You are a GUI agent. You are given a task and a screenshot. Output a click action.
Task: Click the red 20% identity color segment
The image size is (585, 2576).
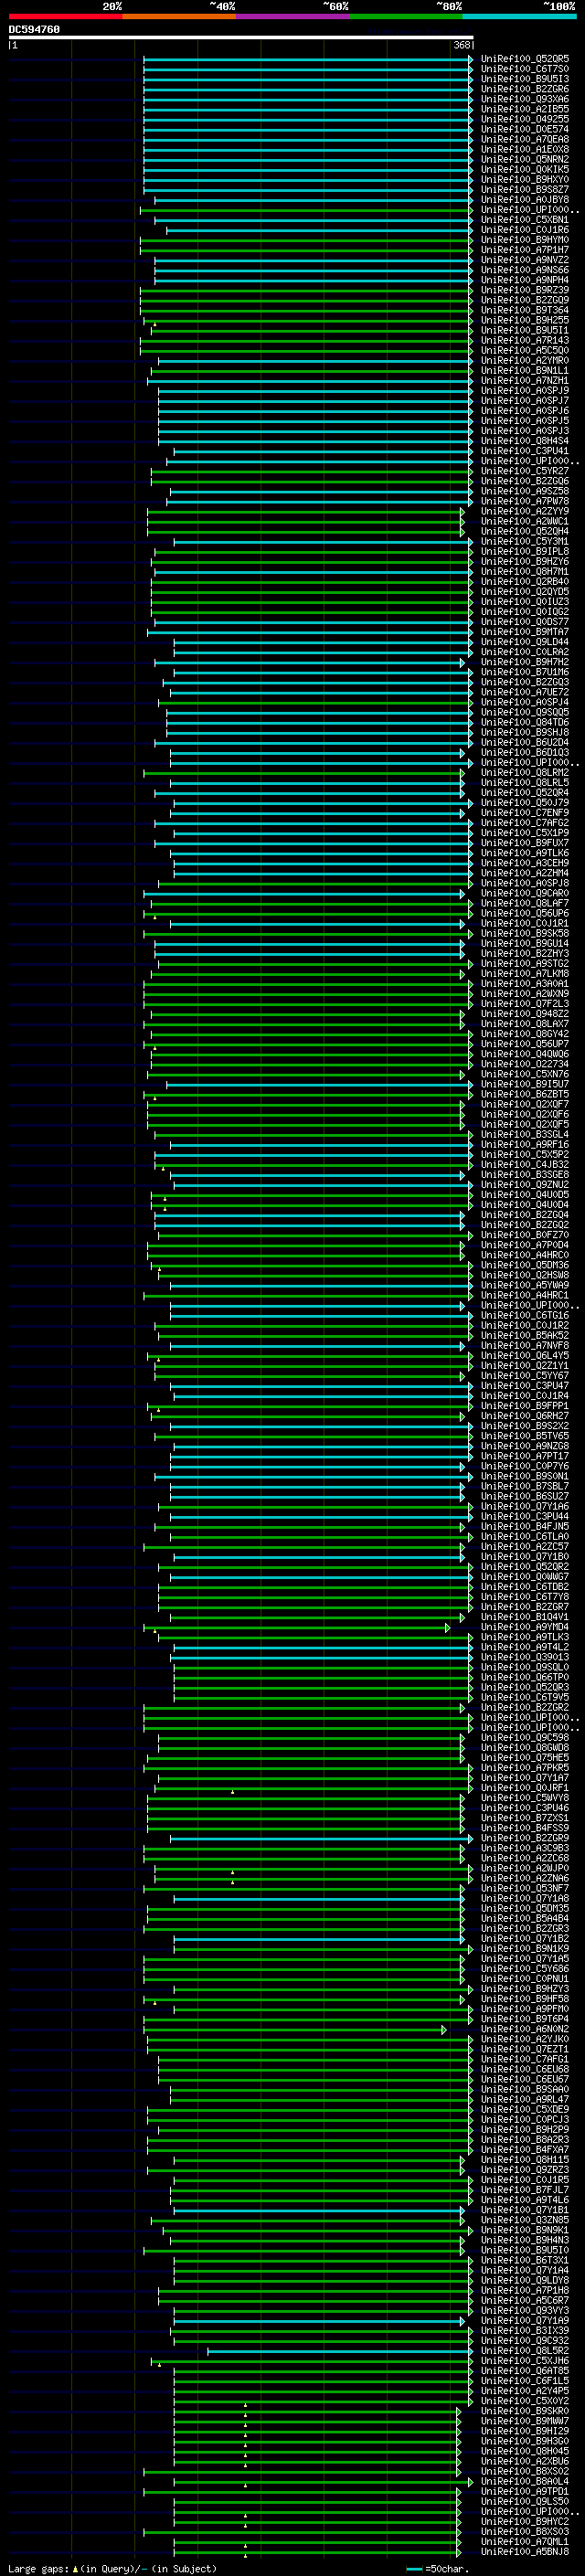tap(65, 16)
